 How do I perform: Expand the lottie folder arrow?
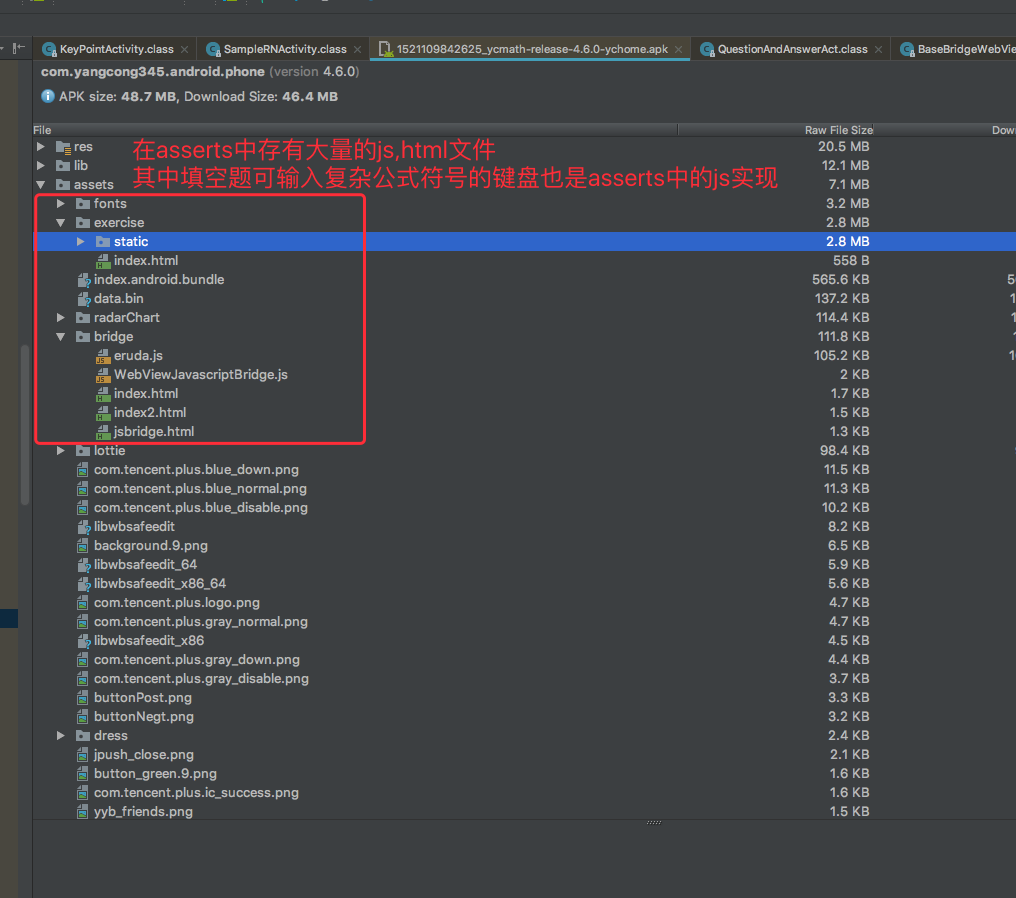pos(61,450)
